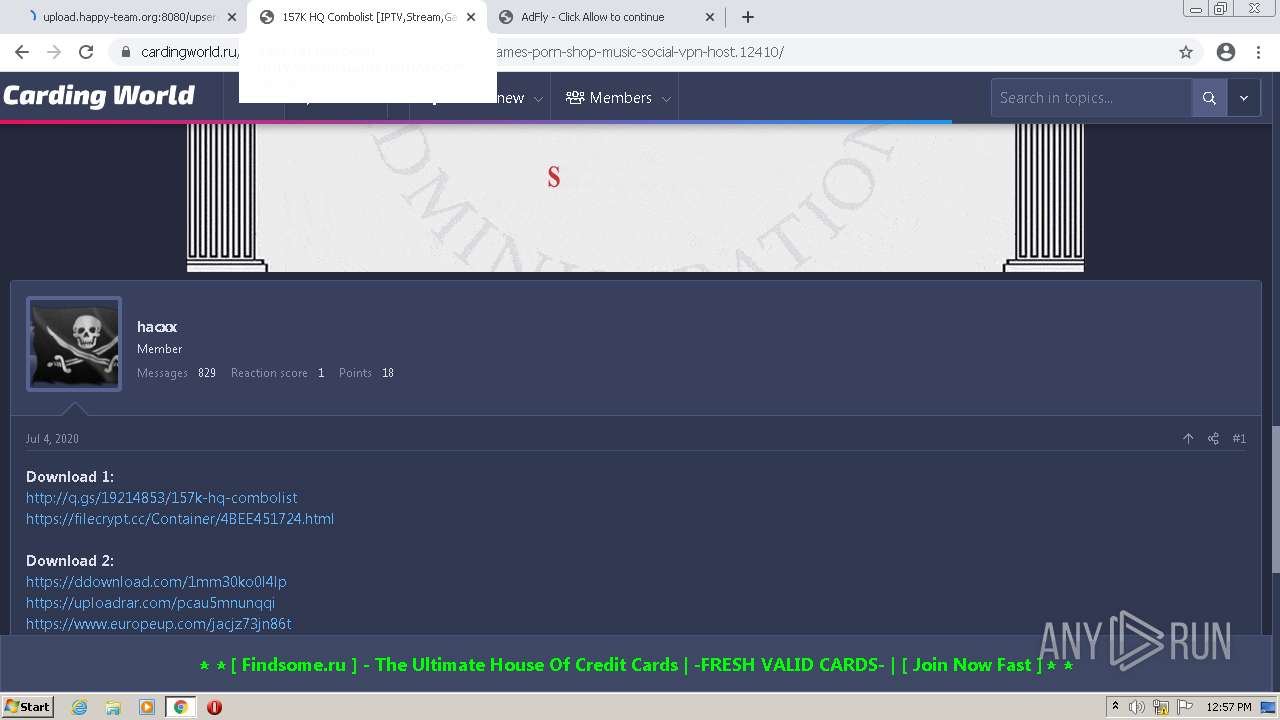
Task: Close the AdFly tab
Action: click(710, 17)
